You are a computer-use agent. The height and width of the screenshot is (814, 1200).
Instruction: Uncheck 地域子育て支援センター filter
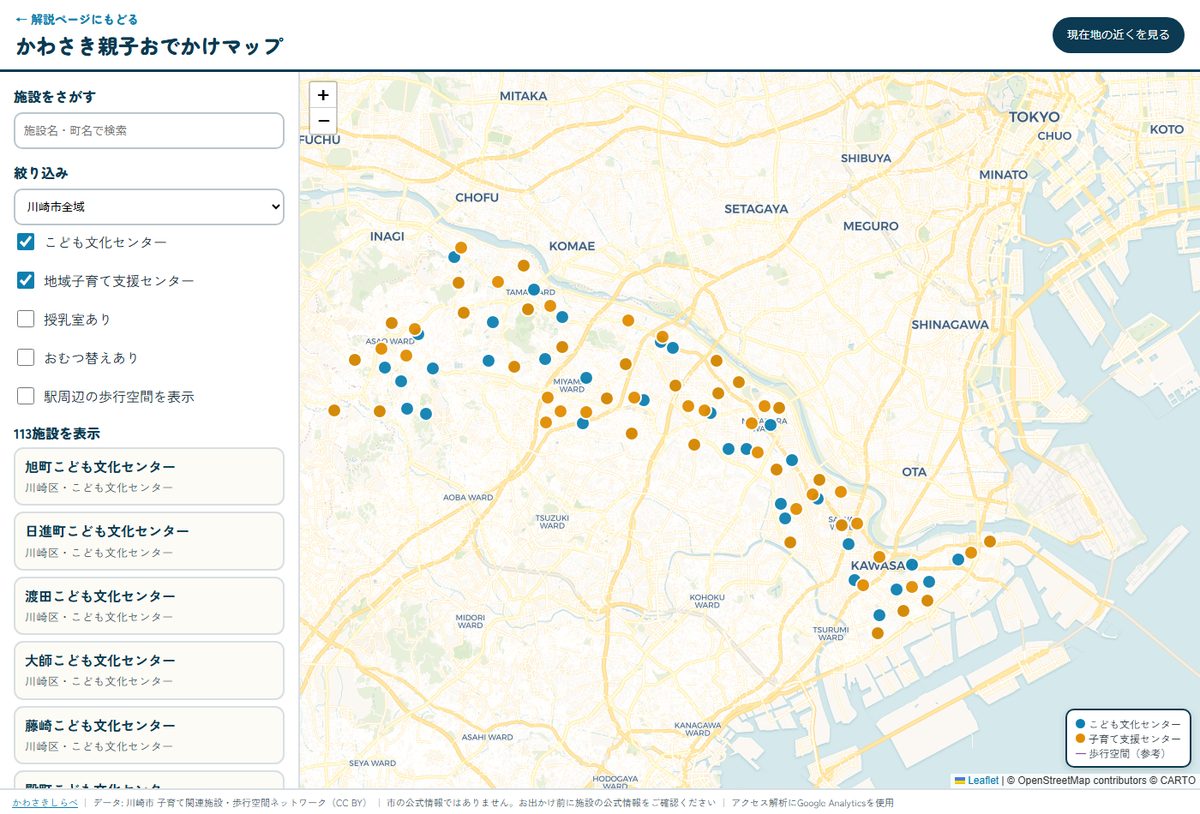[26, 281]
